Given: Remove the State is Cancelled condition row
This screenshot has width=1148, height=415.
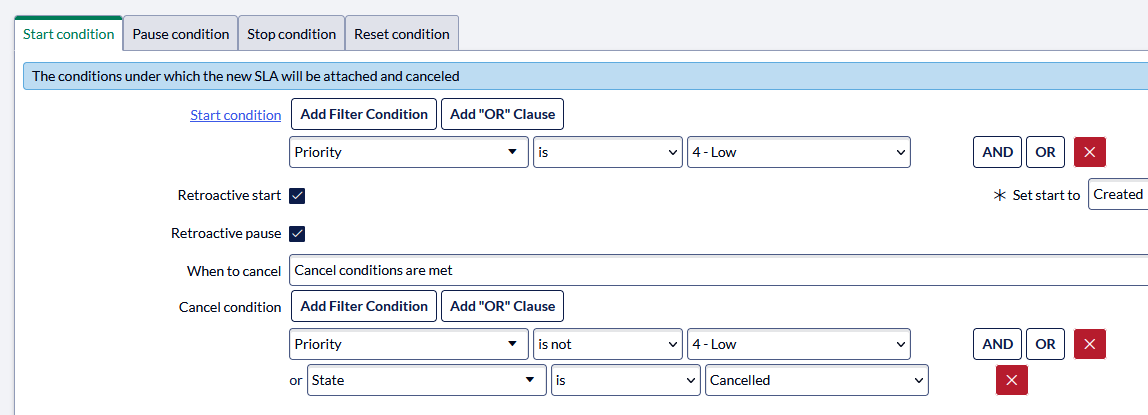Looking at the screenshot, I should (1012, 380).
